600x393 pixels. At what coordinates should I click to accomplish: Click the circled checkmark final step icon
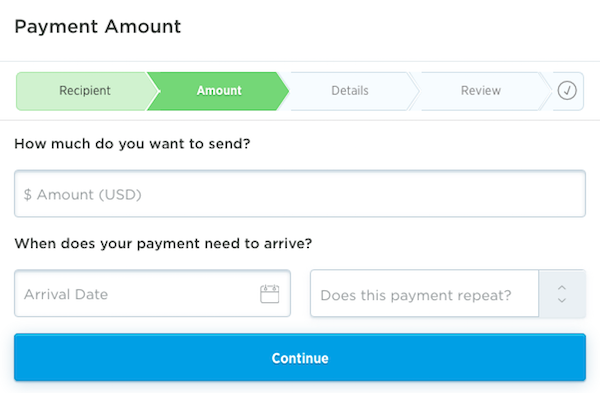pyautogui.click(x=567, y=91)
